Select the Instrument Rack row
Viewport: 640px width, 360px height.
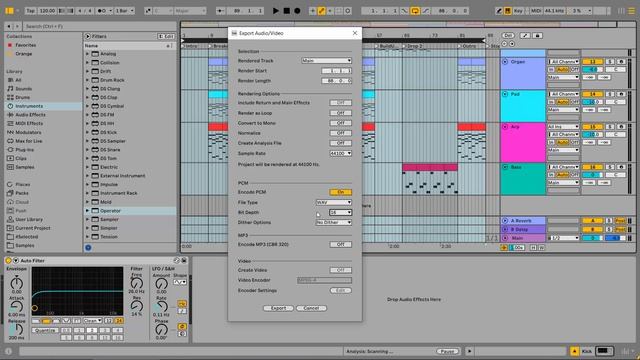130,193
